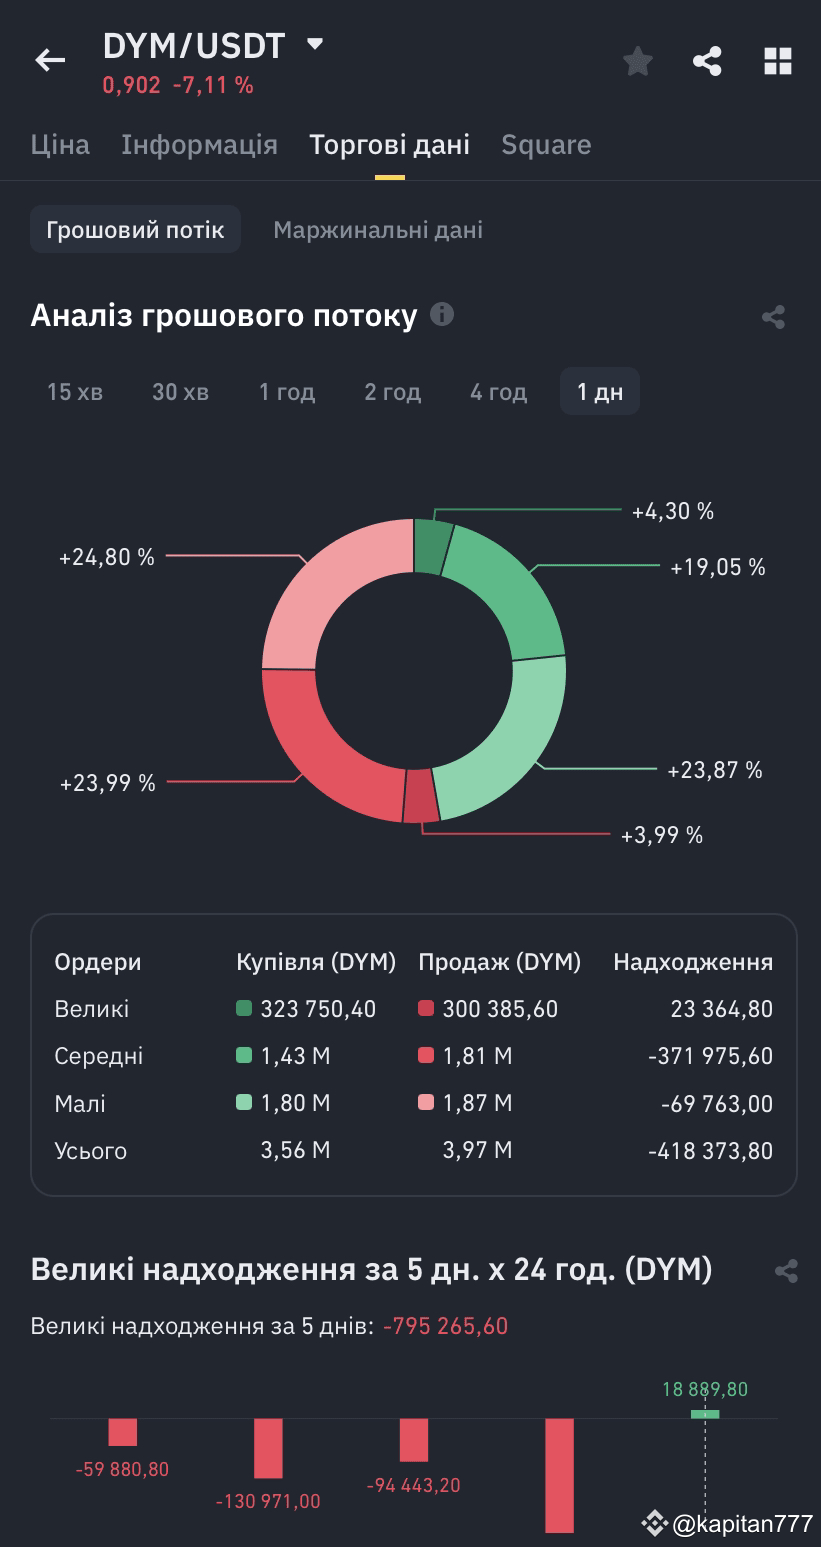Enable the 1 дн interval

coord(598,391)
